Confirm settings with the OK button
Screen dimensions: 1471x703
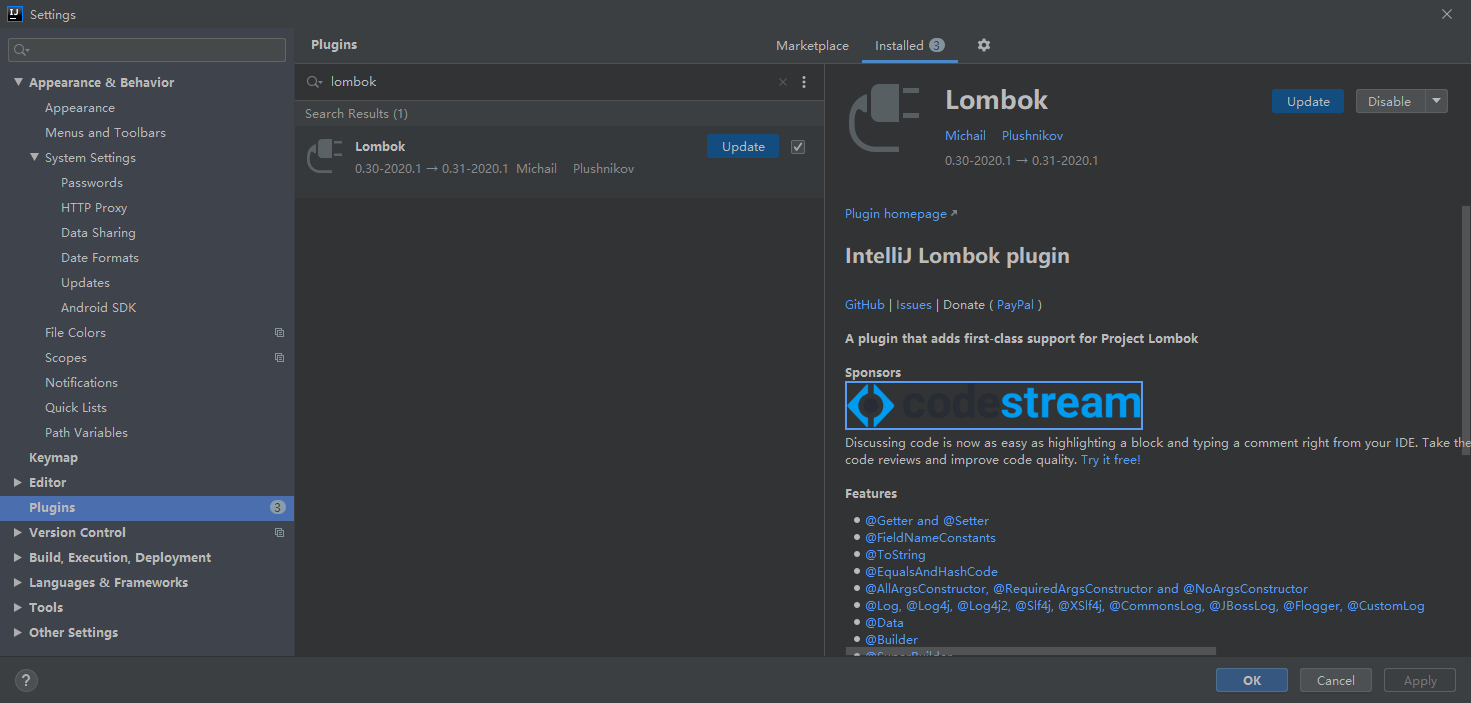[x=1252, y=680]
